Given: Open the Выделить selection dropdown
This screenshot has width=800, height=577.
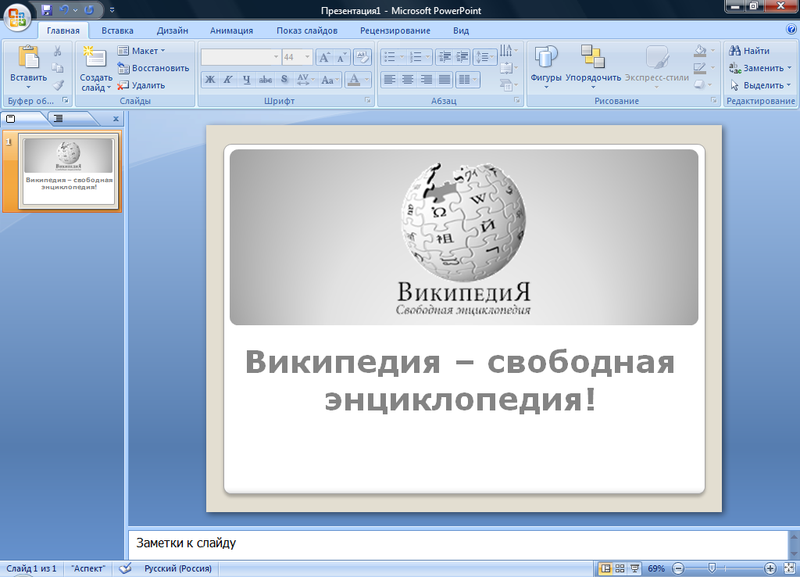Looking at the screenshot, I should [761, 85].
